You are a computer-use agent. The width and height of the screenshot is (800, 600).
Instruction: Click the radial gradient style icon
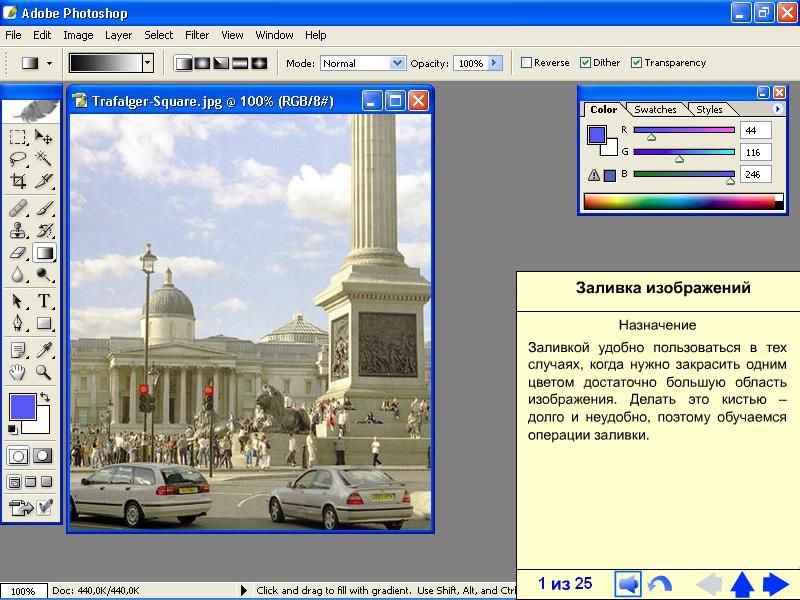[203, 63]
